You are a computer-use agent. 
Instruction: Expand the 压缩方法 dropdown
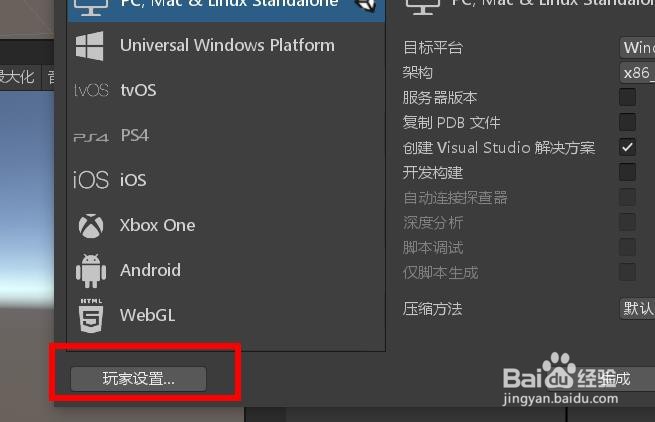(637, 309)
